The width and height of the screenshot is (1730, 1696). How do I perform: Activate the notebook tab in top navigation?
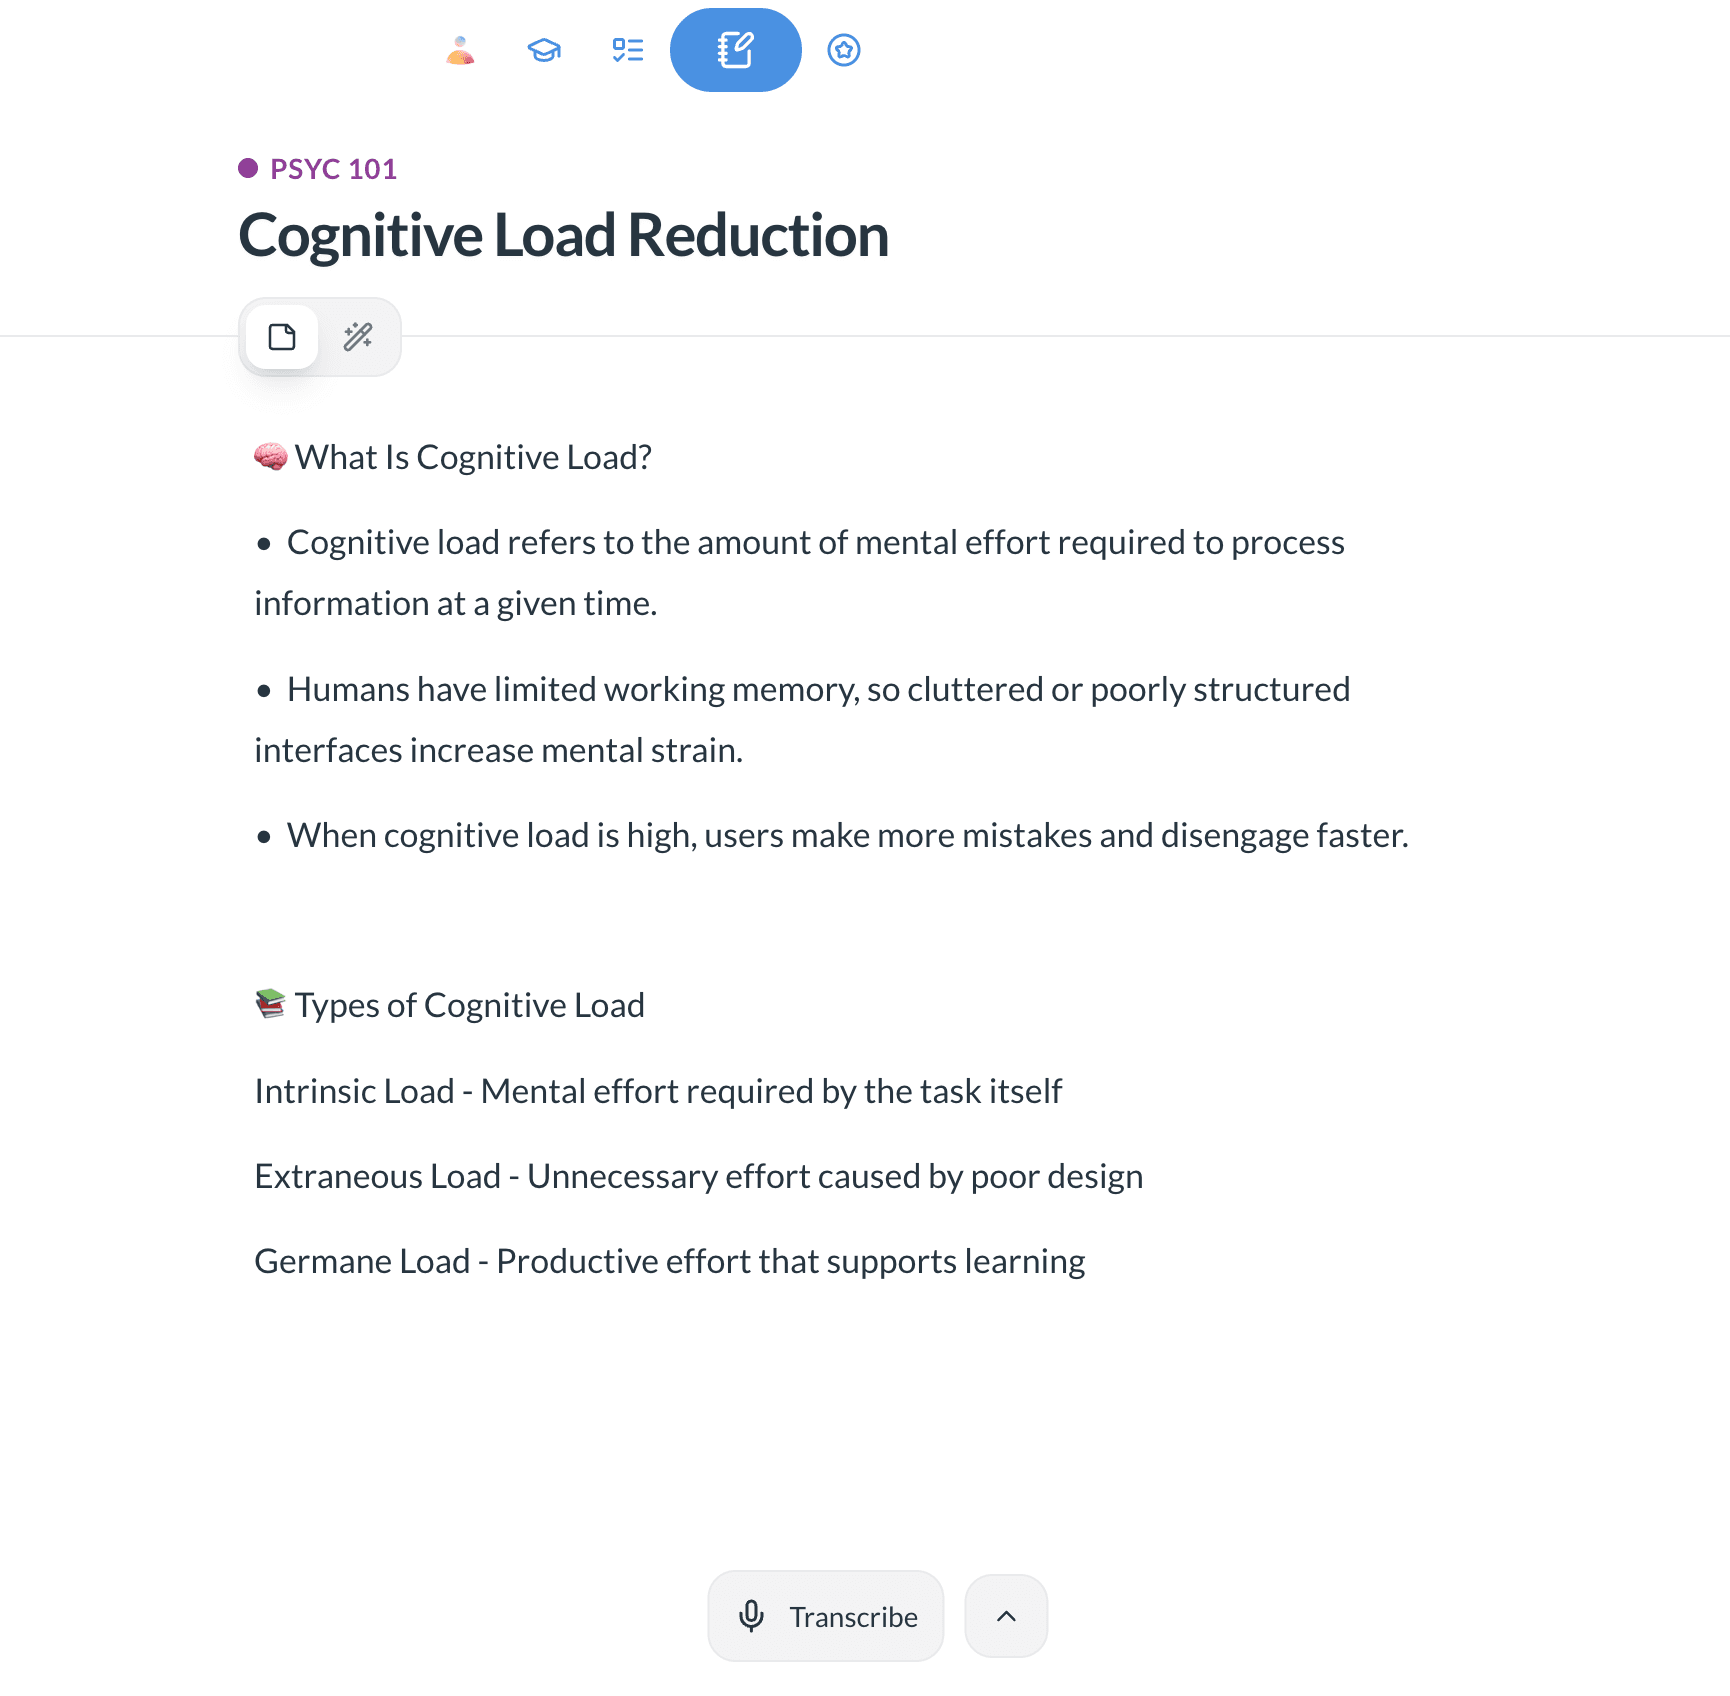point(735,48)
